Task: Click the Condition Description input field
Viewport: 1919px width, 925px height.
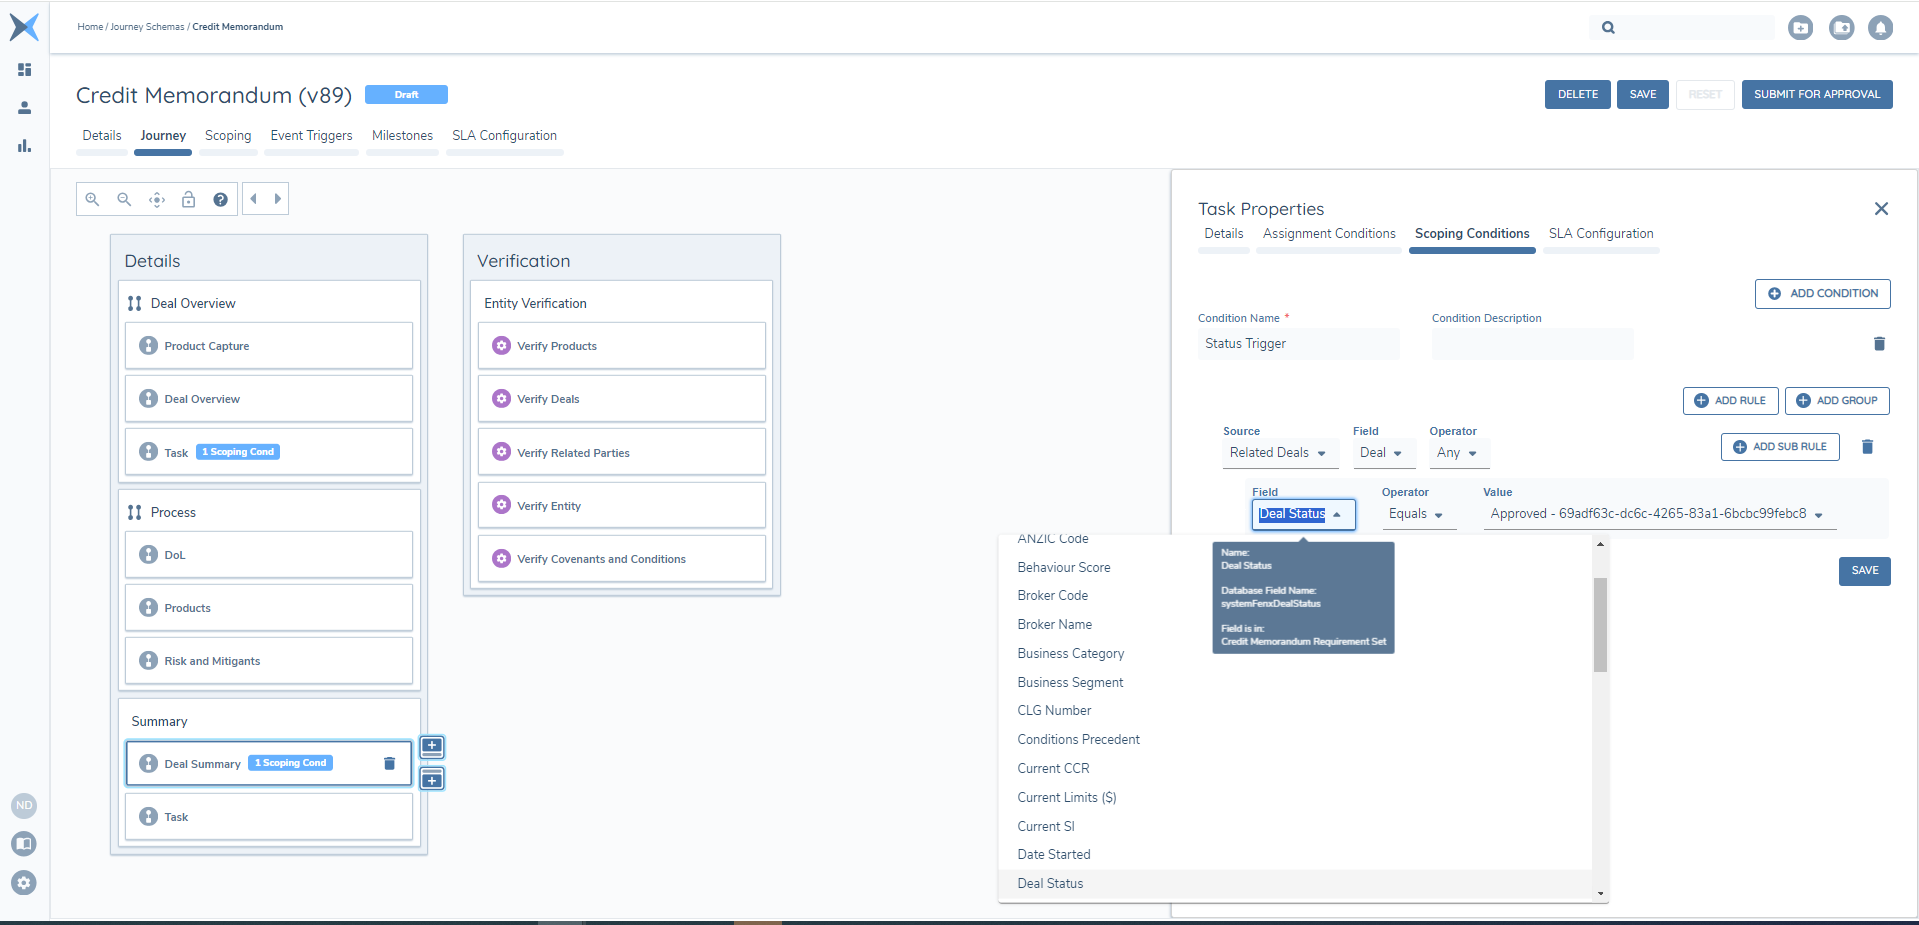Action: click(1531, 344)
